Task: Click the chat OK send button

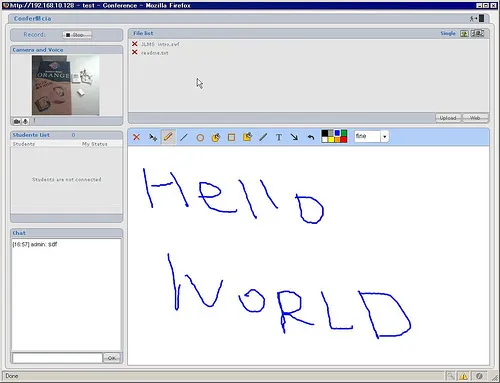Action: pyautogui.click(x=112, y=358)
